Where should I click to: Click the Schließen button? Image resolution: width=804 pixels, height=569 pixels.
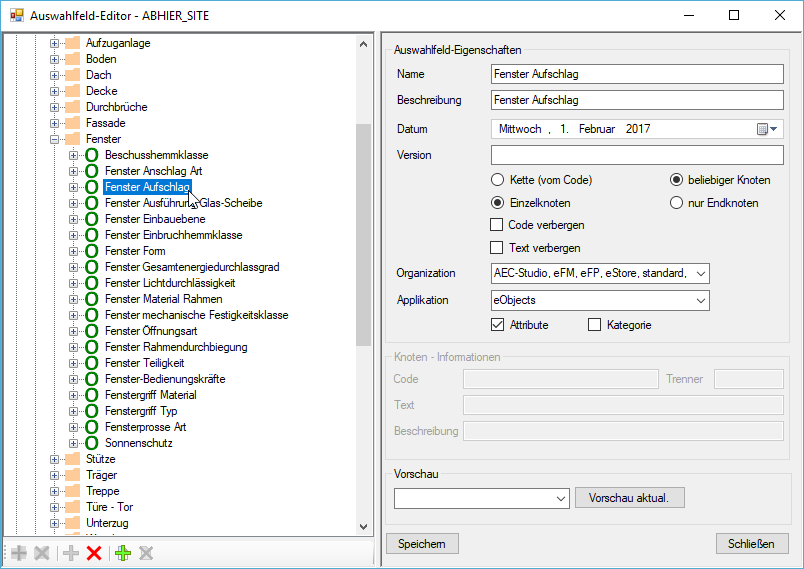pyautogui.click(x=752, y=544)
